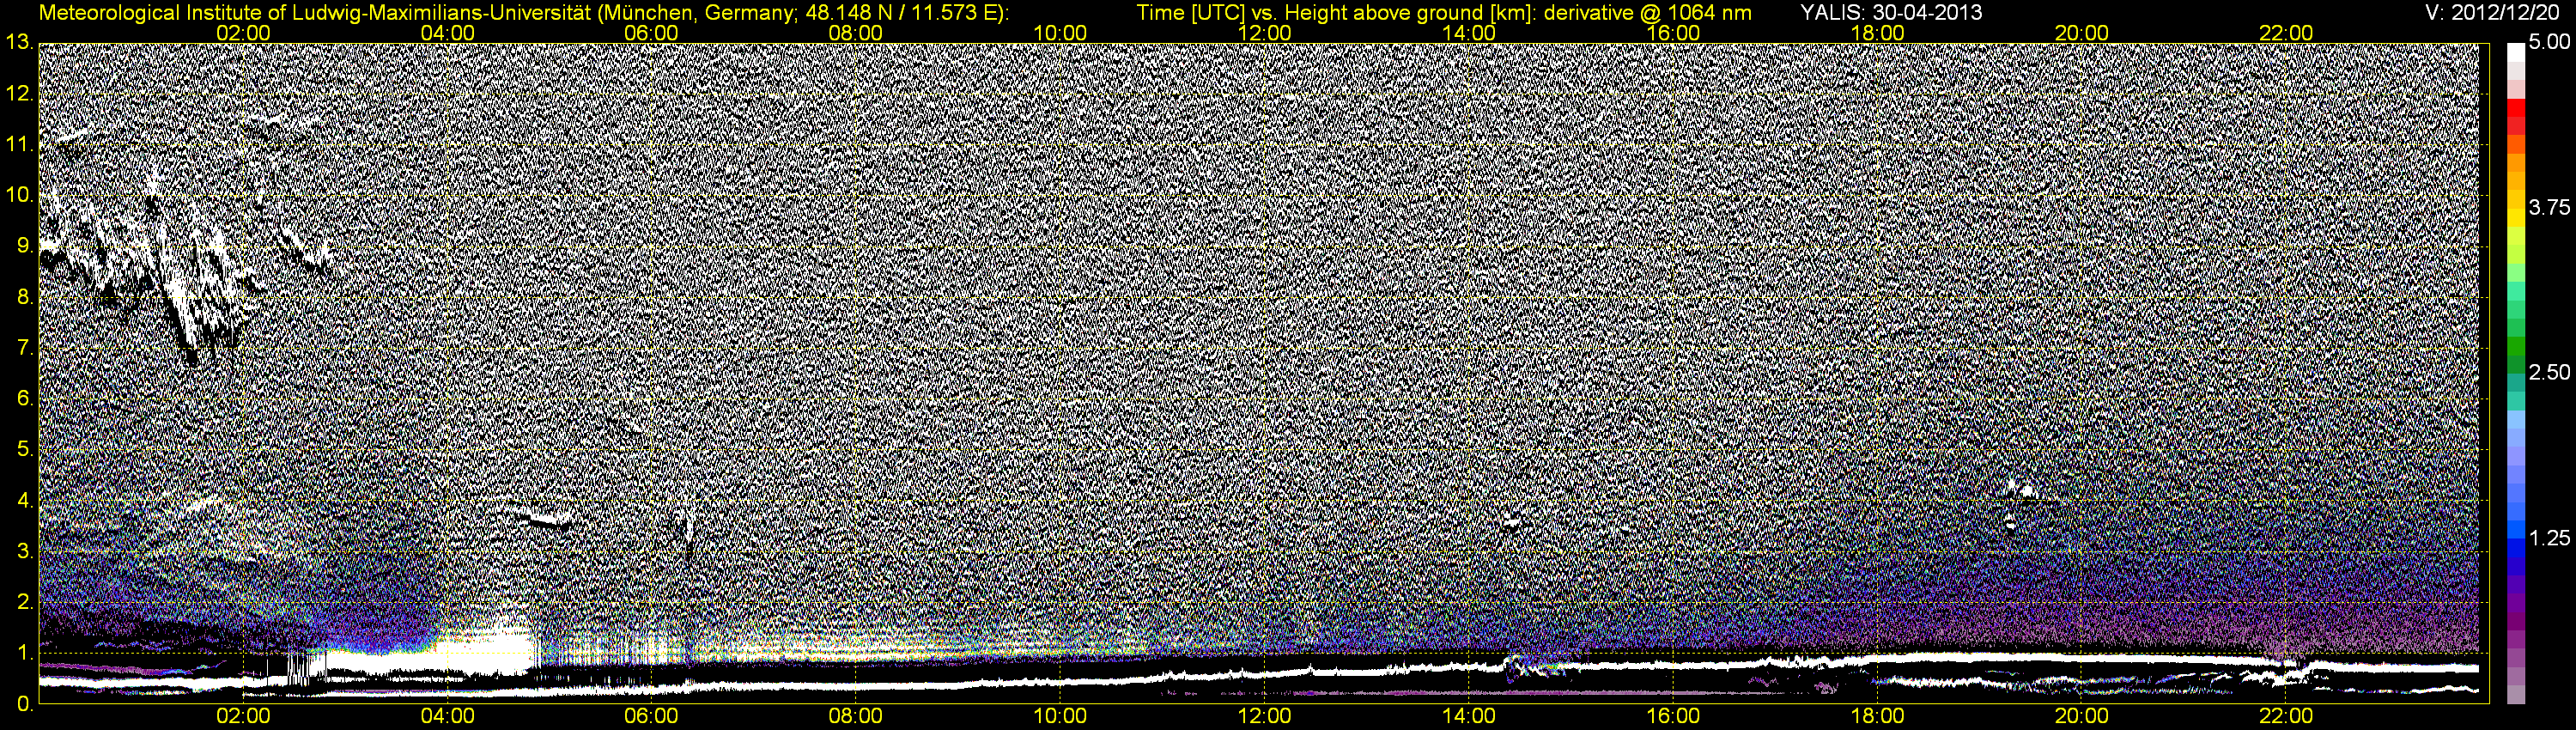2576x730 pixels.
Task: Click the 22:00 label on the bottom time axis
Action: (2286, 717)
